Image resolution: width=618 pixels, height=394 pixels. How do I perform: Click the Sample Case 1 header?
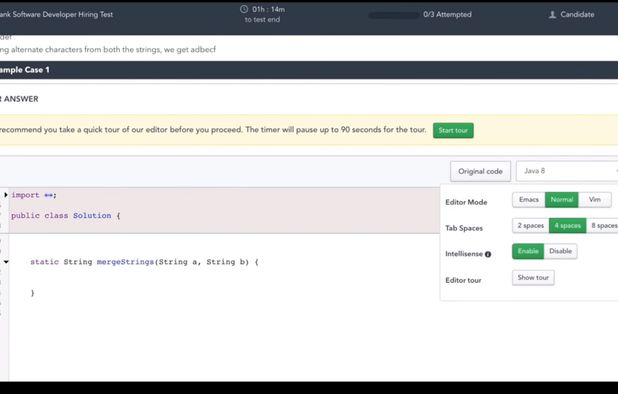(x=309, y=70)
